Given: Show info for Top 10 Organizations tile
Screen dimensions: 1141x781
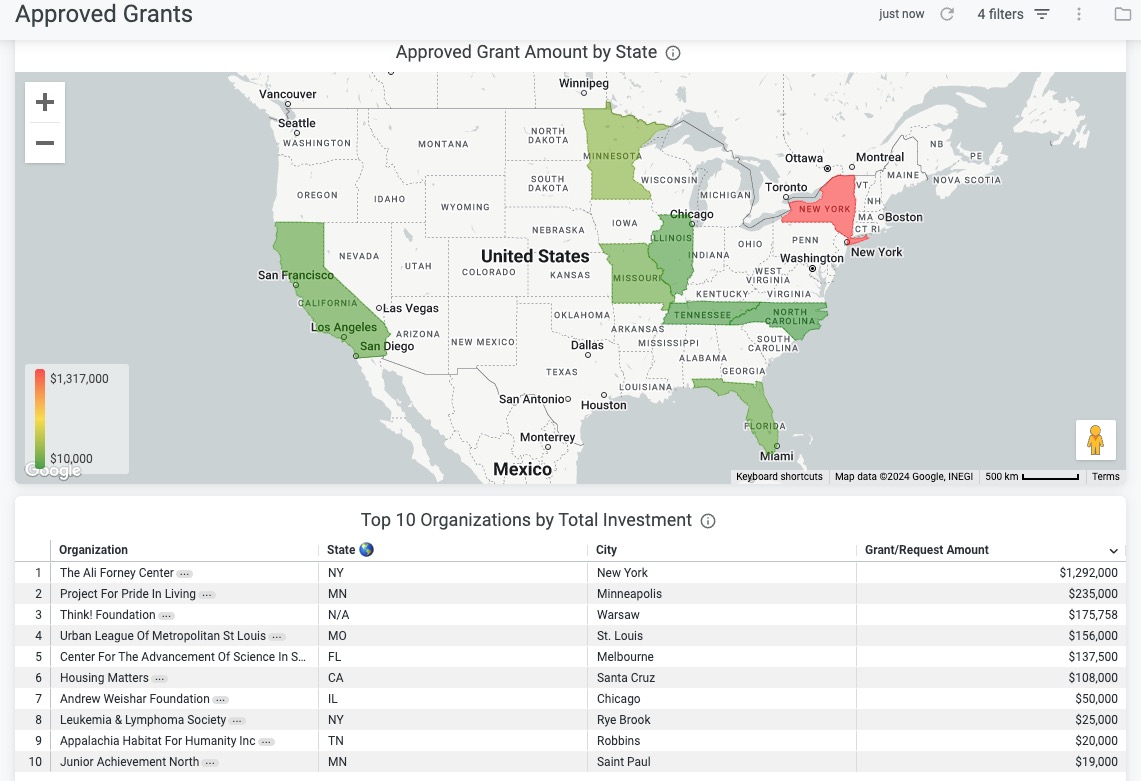Looking at the screenshot, I should click(x=708, y=521).
